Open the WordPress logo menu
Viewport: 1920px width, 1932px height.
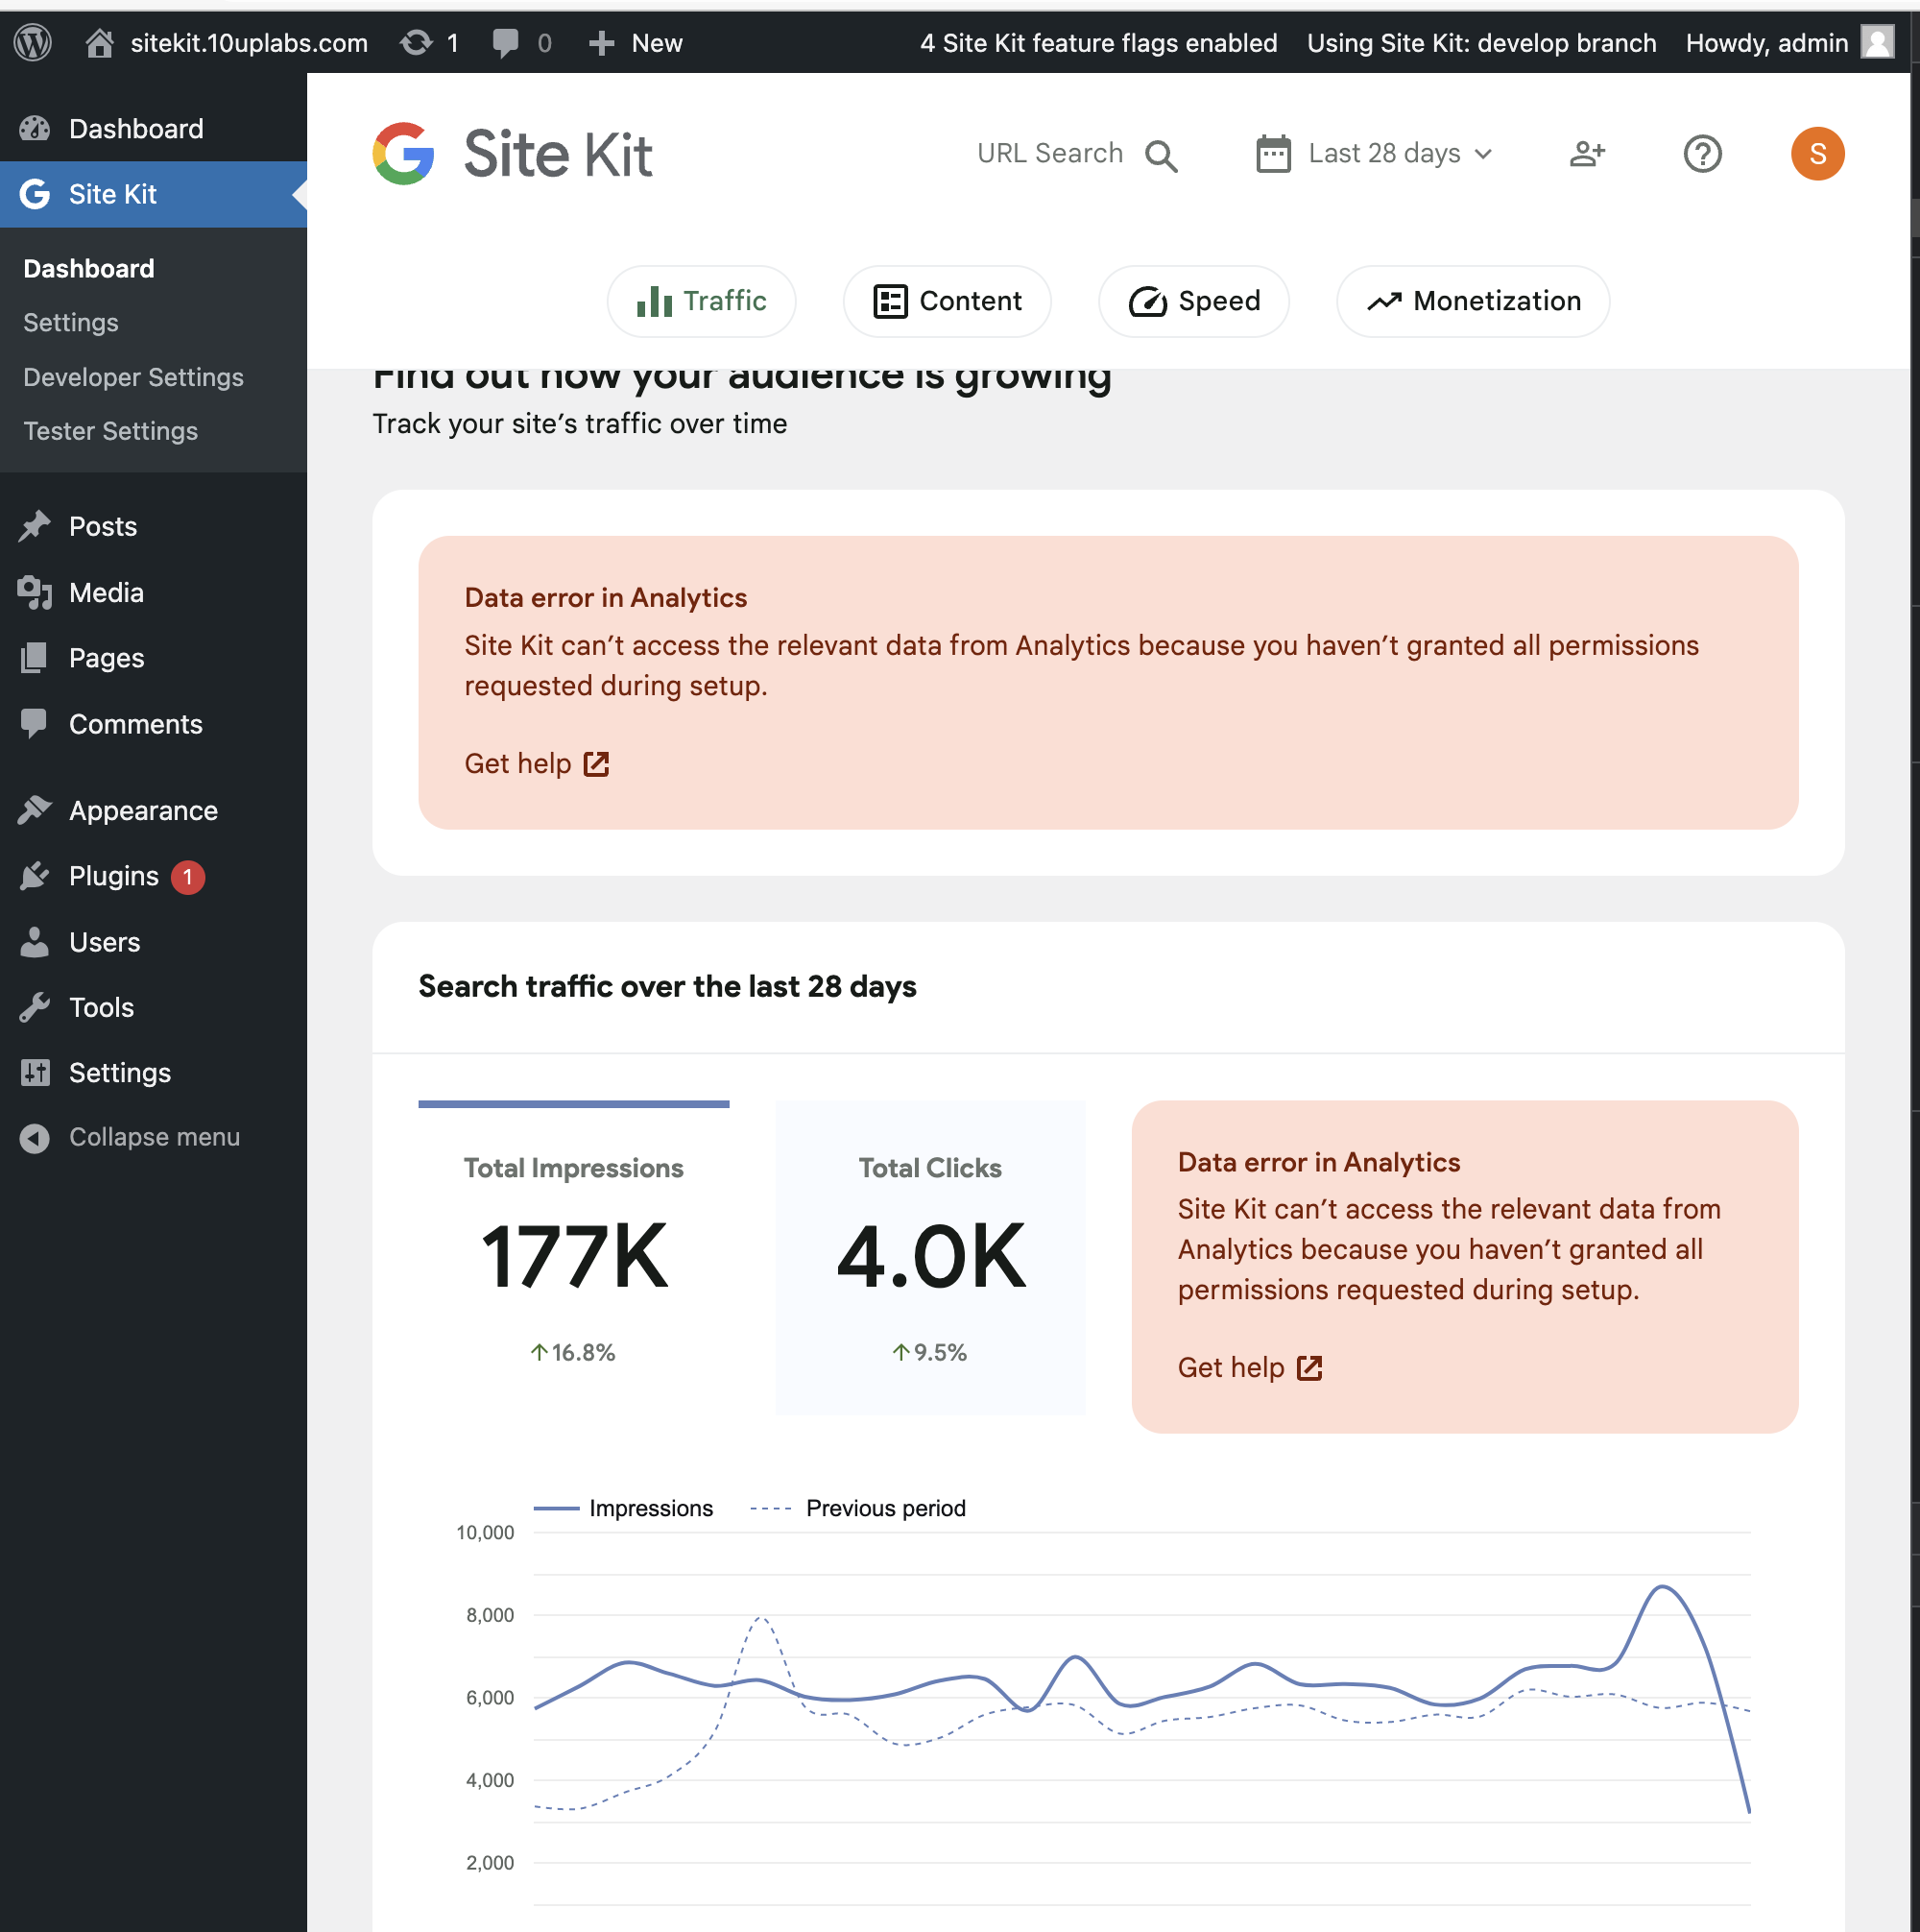click(32, 42)
